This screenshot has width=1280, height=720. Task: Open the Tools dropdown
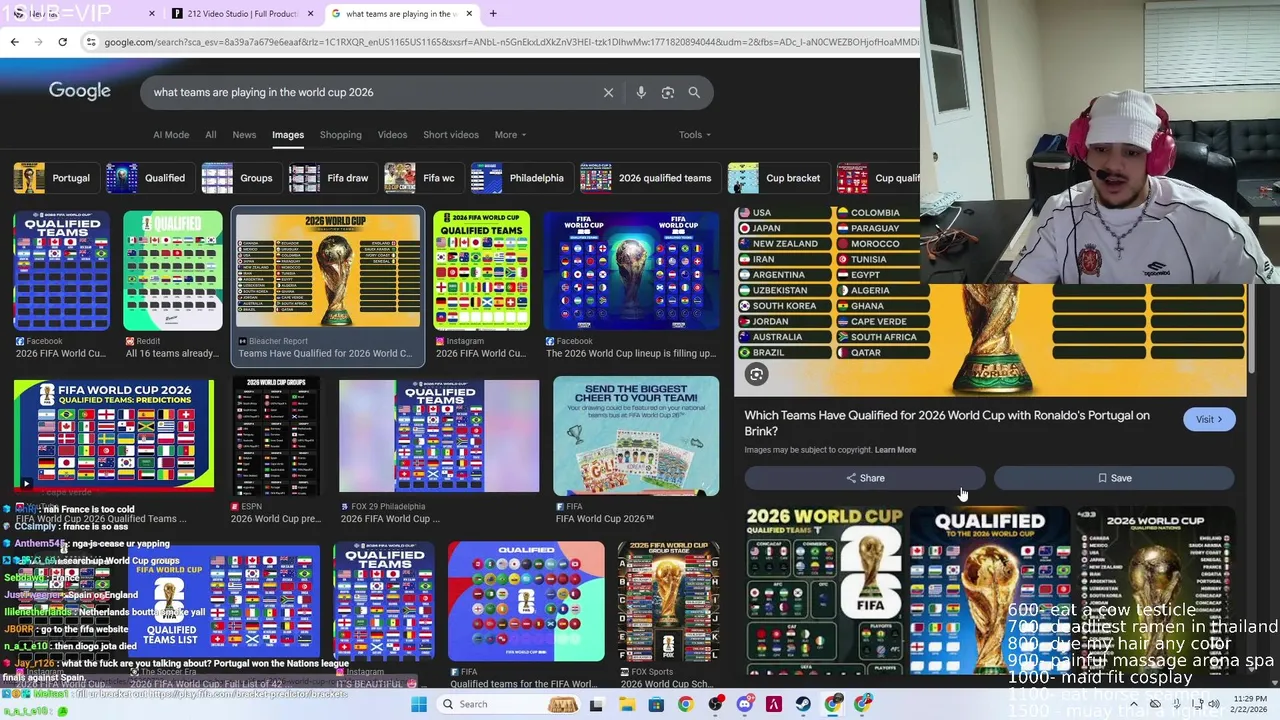pos(695,135)
